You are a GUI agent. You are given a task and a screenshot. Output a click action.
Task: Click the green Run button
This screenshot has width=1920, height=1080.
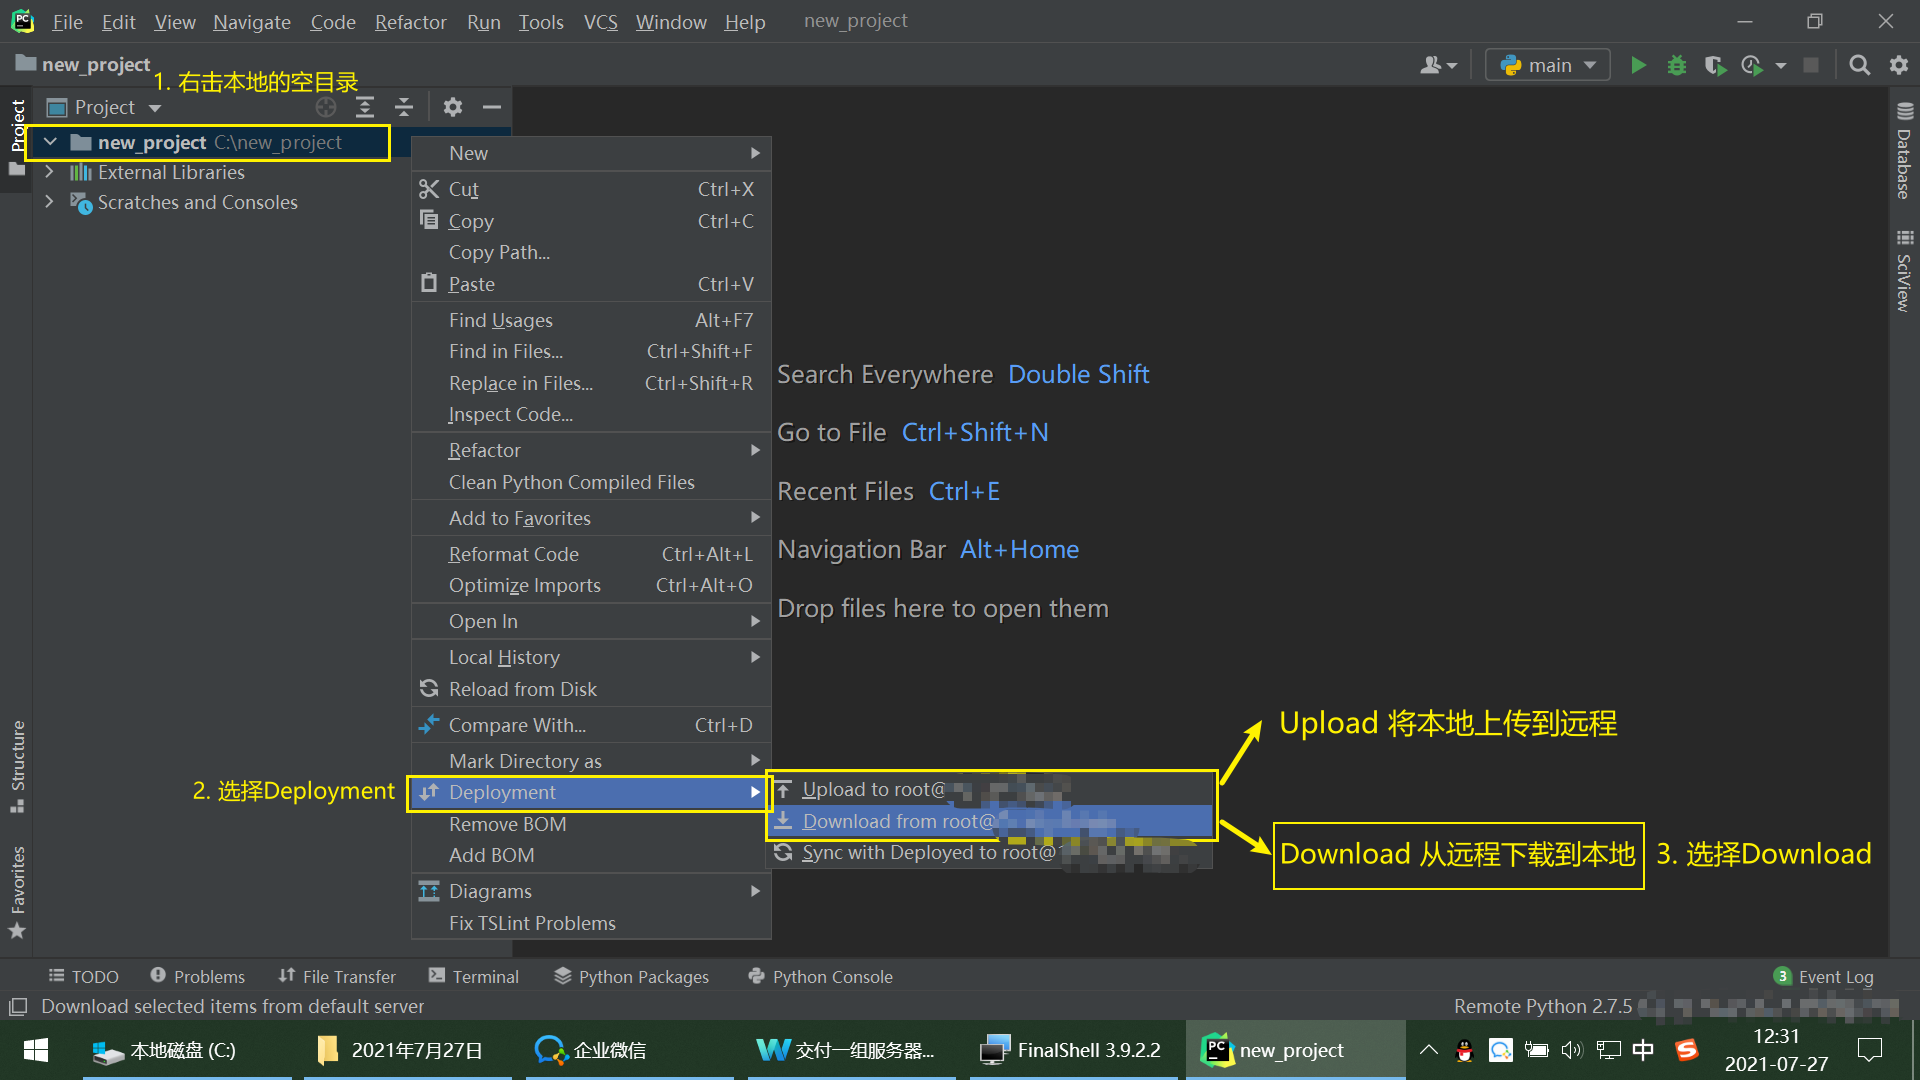click(1638, 65)
